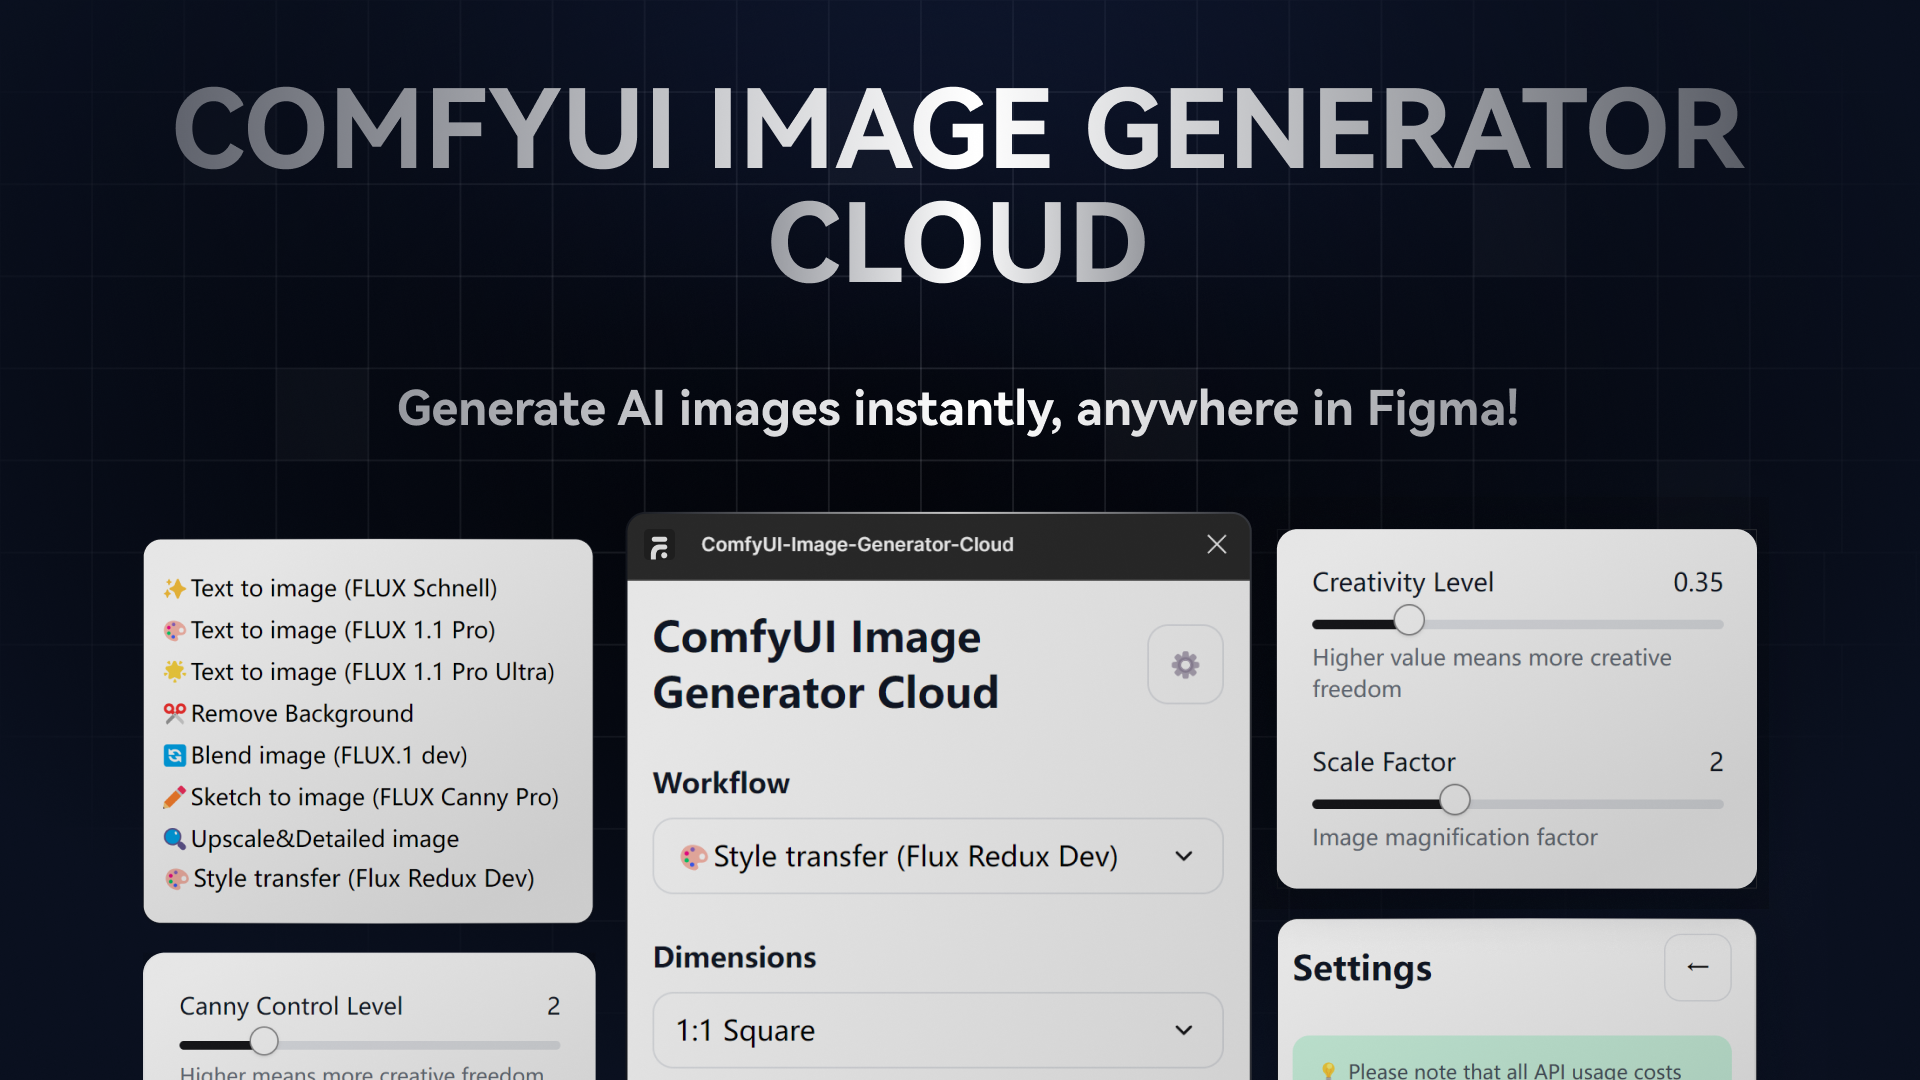Image resolution: width=1920 pixels, height=1080 pixels.
Task: Adjust the Creativity Level slider
Action: (1410, 620)
